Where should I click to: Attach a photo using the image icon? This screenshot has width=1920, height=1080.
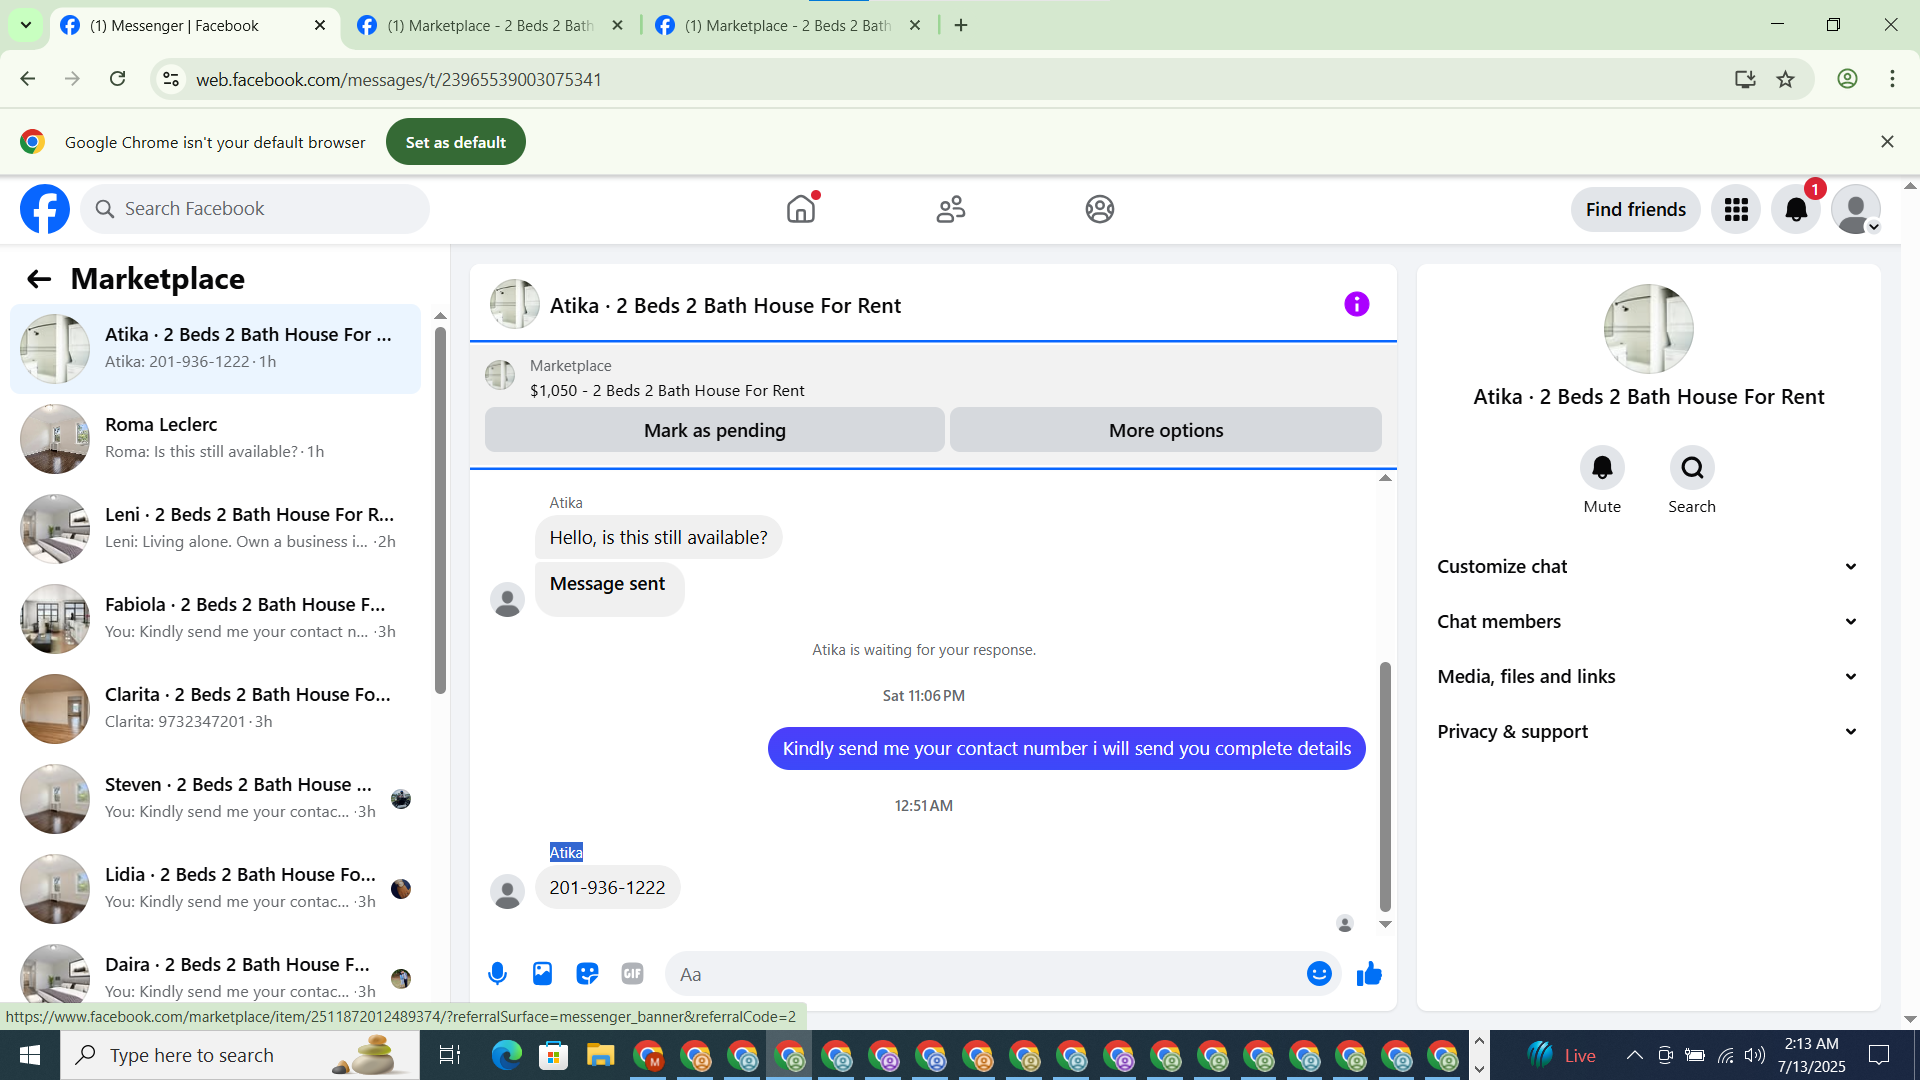click(542, 974)
